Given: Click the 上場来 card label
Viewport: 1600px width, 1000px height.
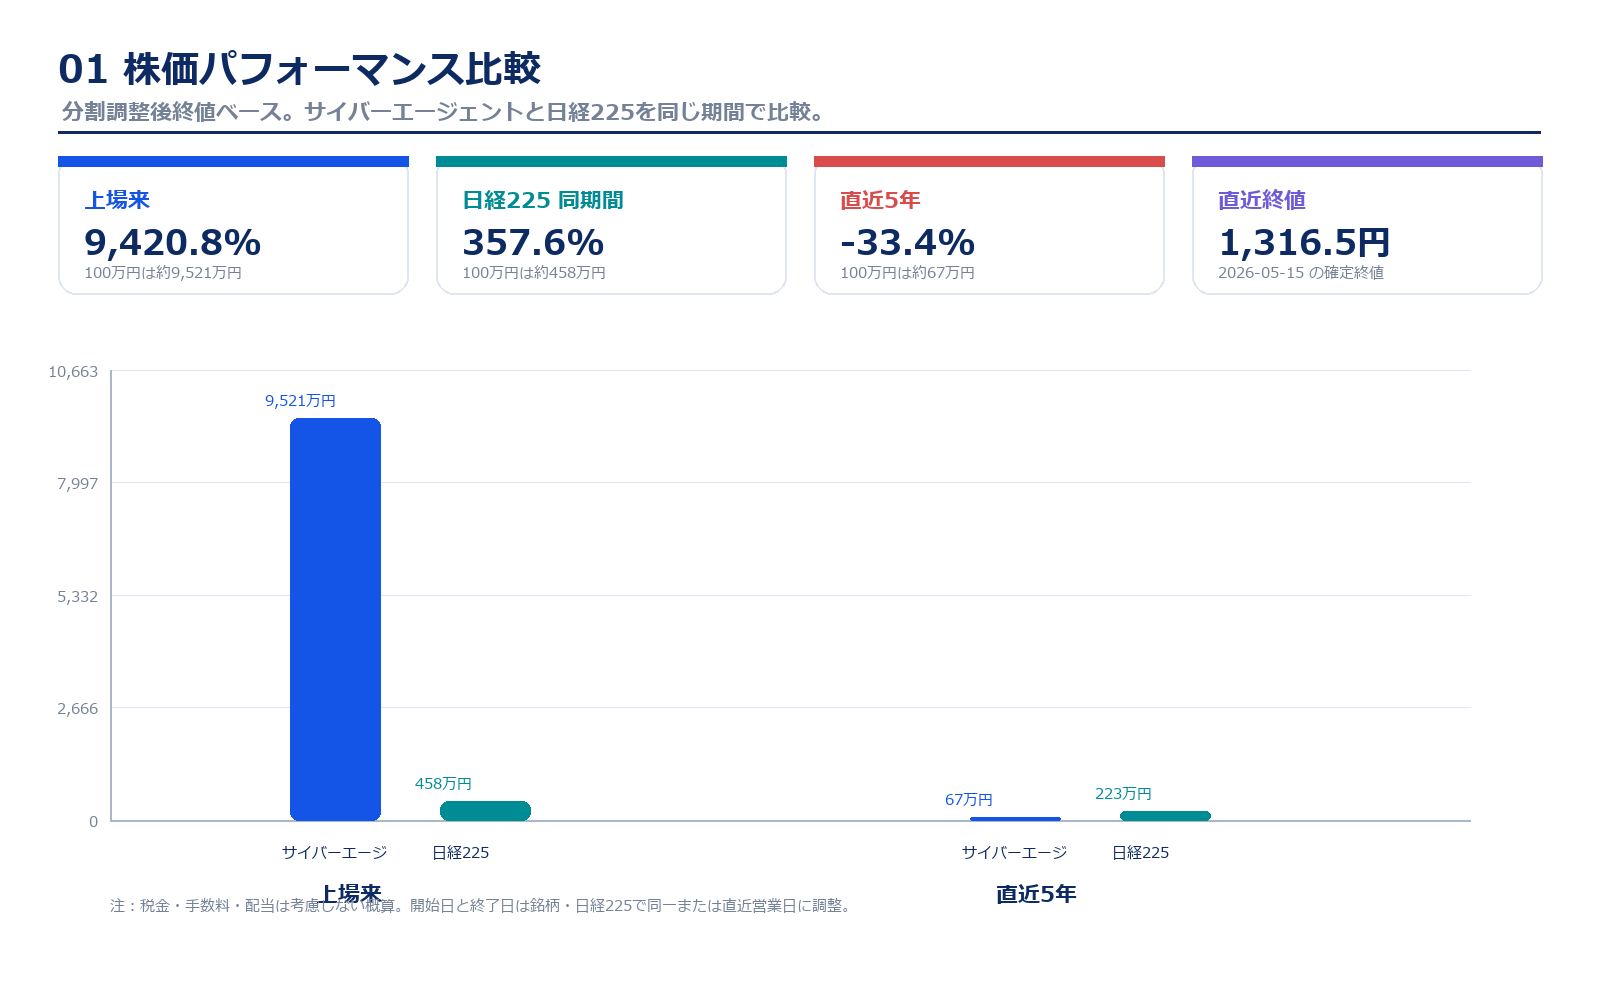Looking at the screenshot, I should [x=117, y=200].
